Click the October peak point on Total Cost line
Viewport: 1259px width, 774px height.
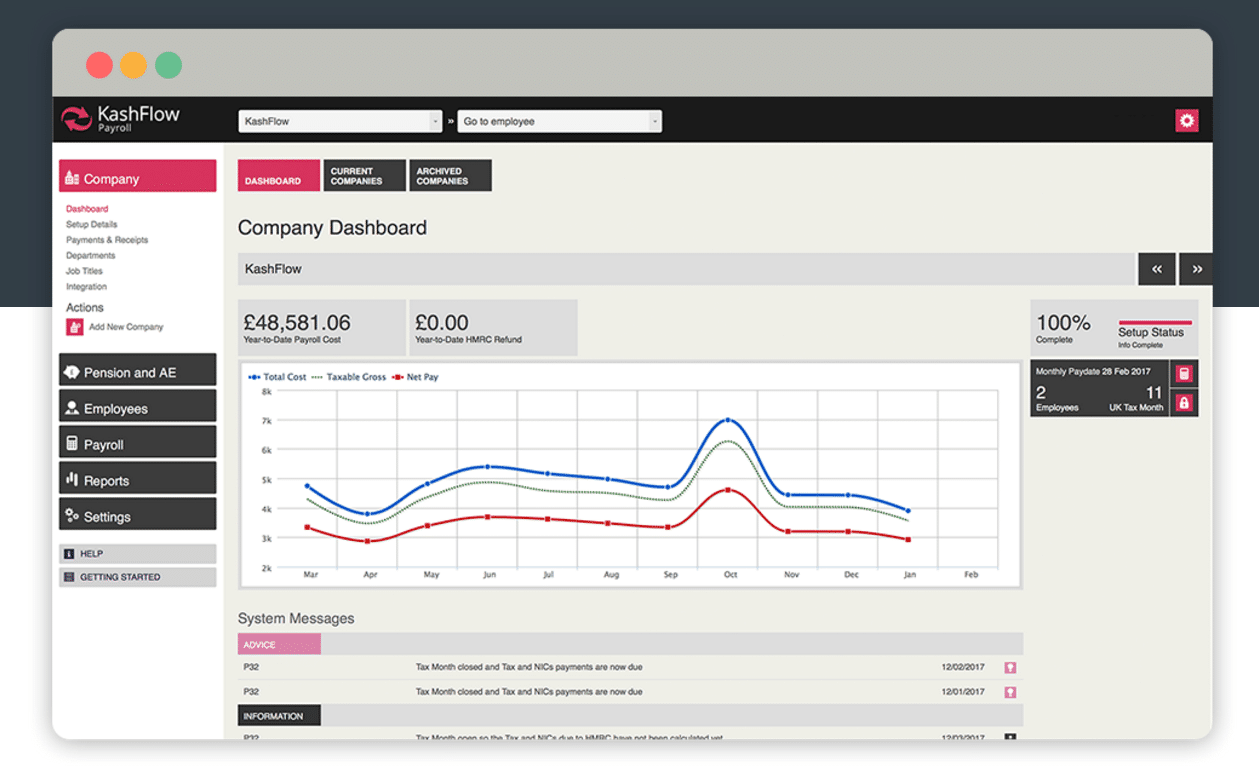tap(728, 420)
